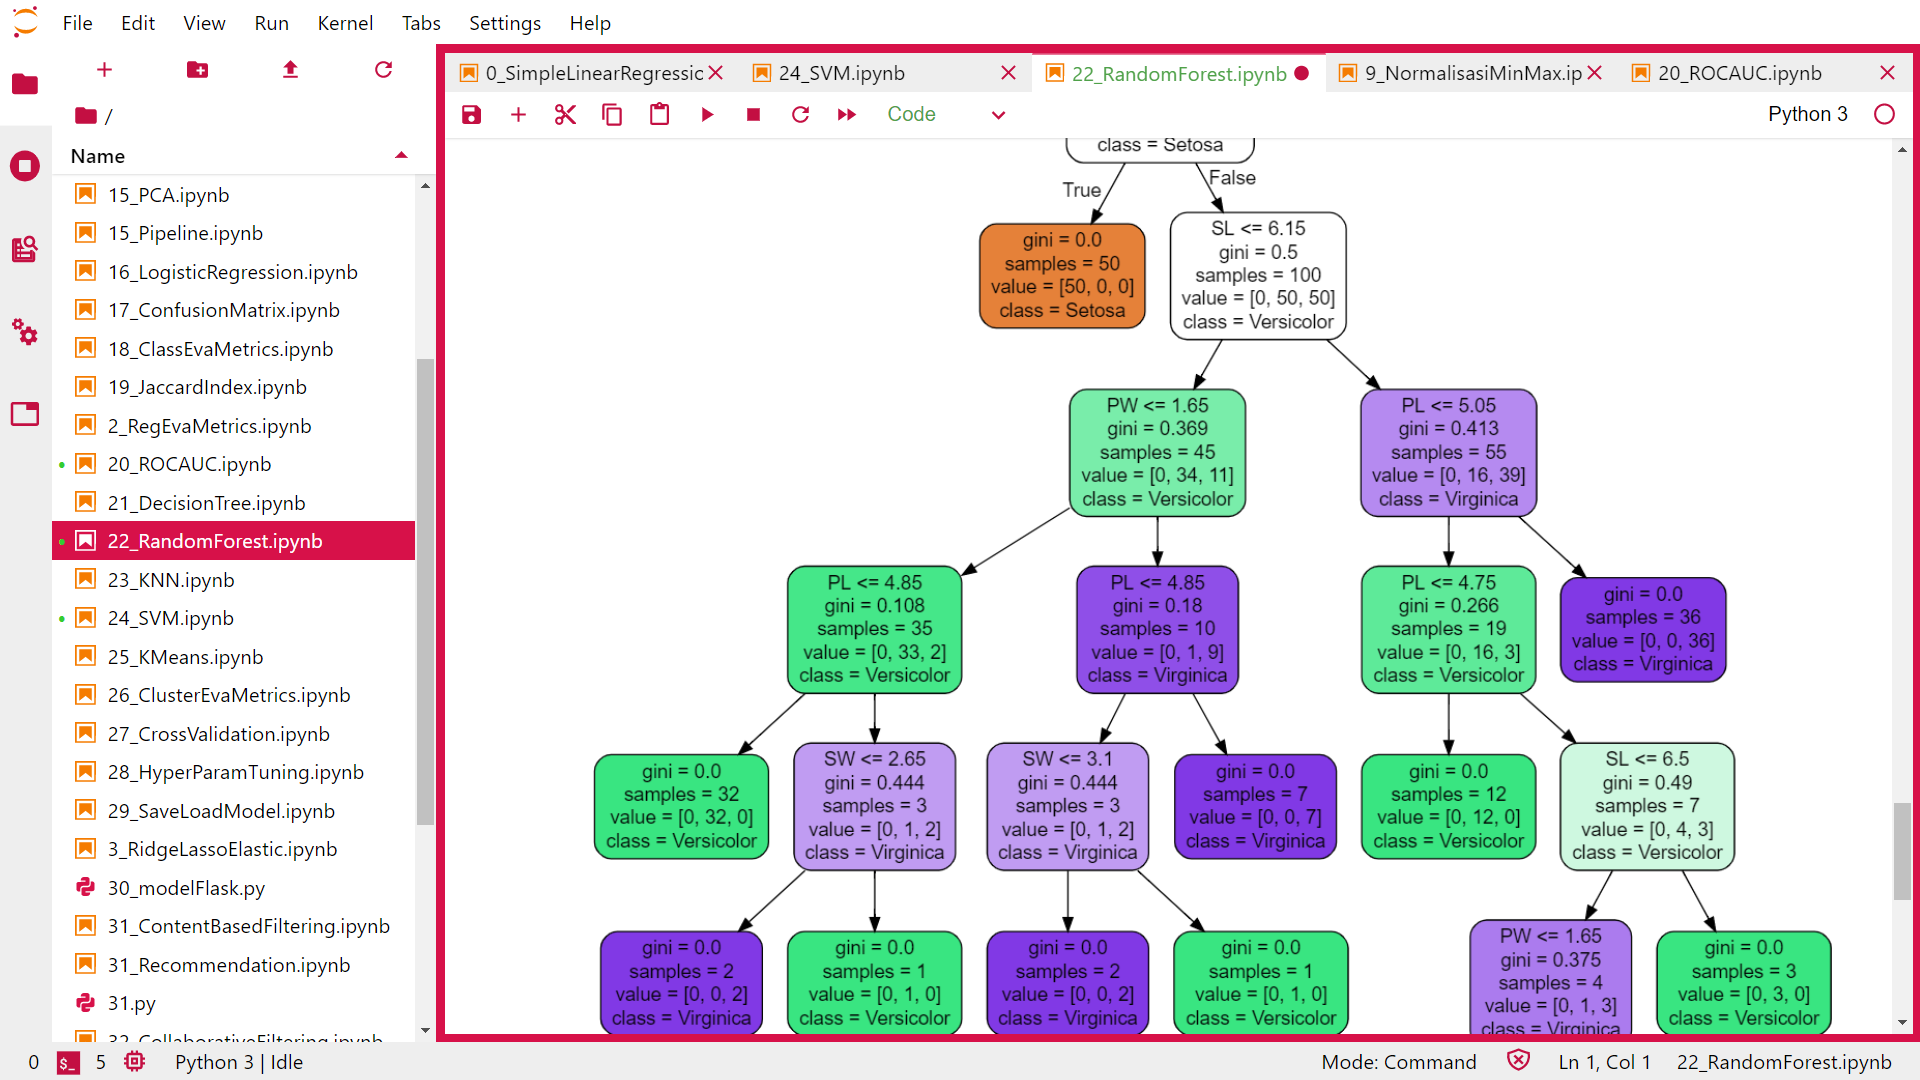1920x1080 pixels.
Task: Paste cells from the clipboard icon
Action: (659, 115)
